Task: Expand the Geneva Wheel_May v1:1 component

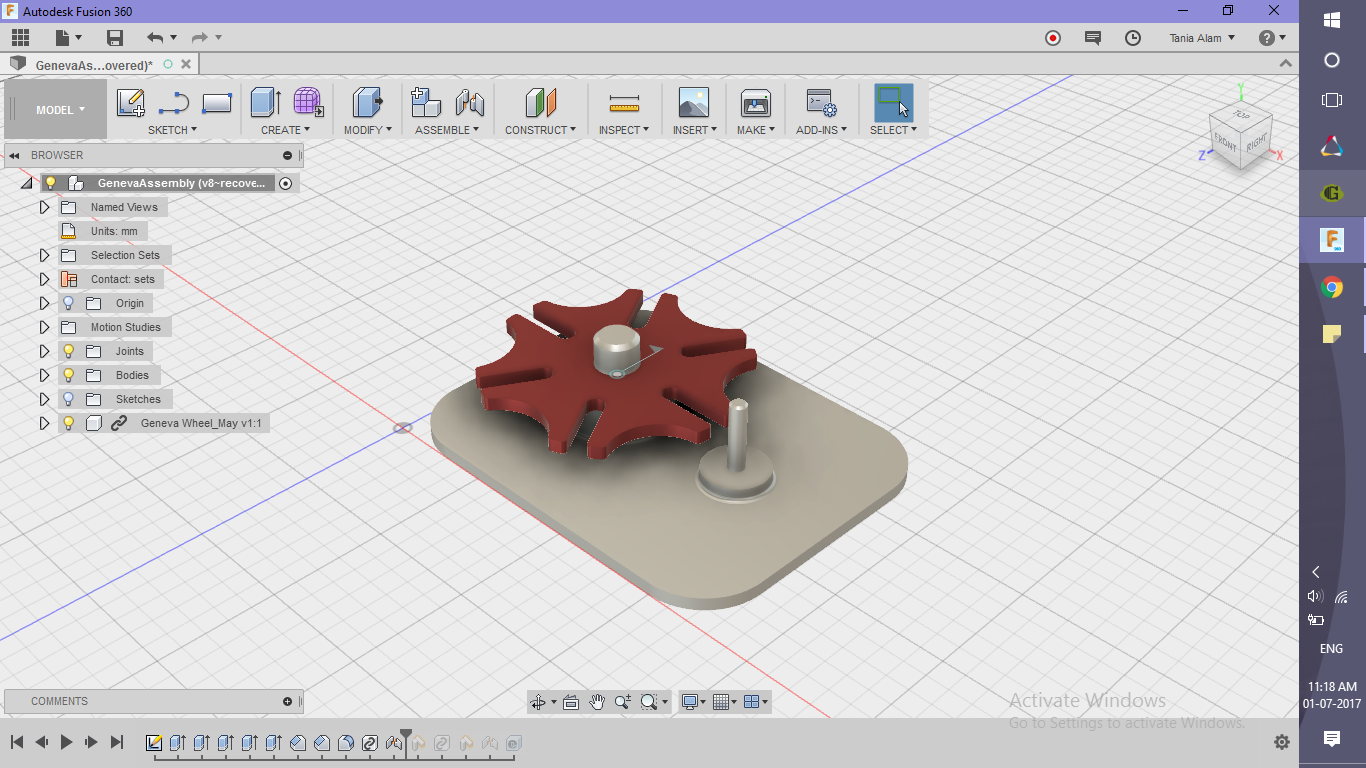Action: point(44,423)
